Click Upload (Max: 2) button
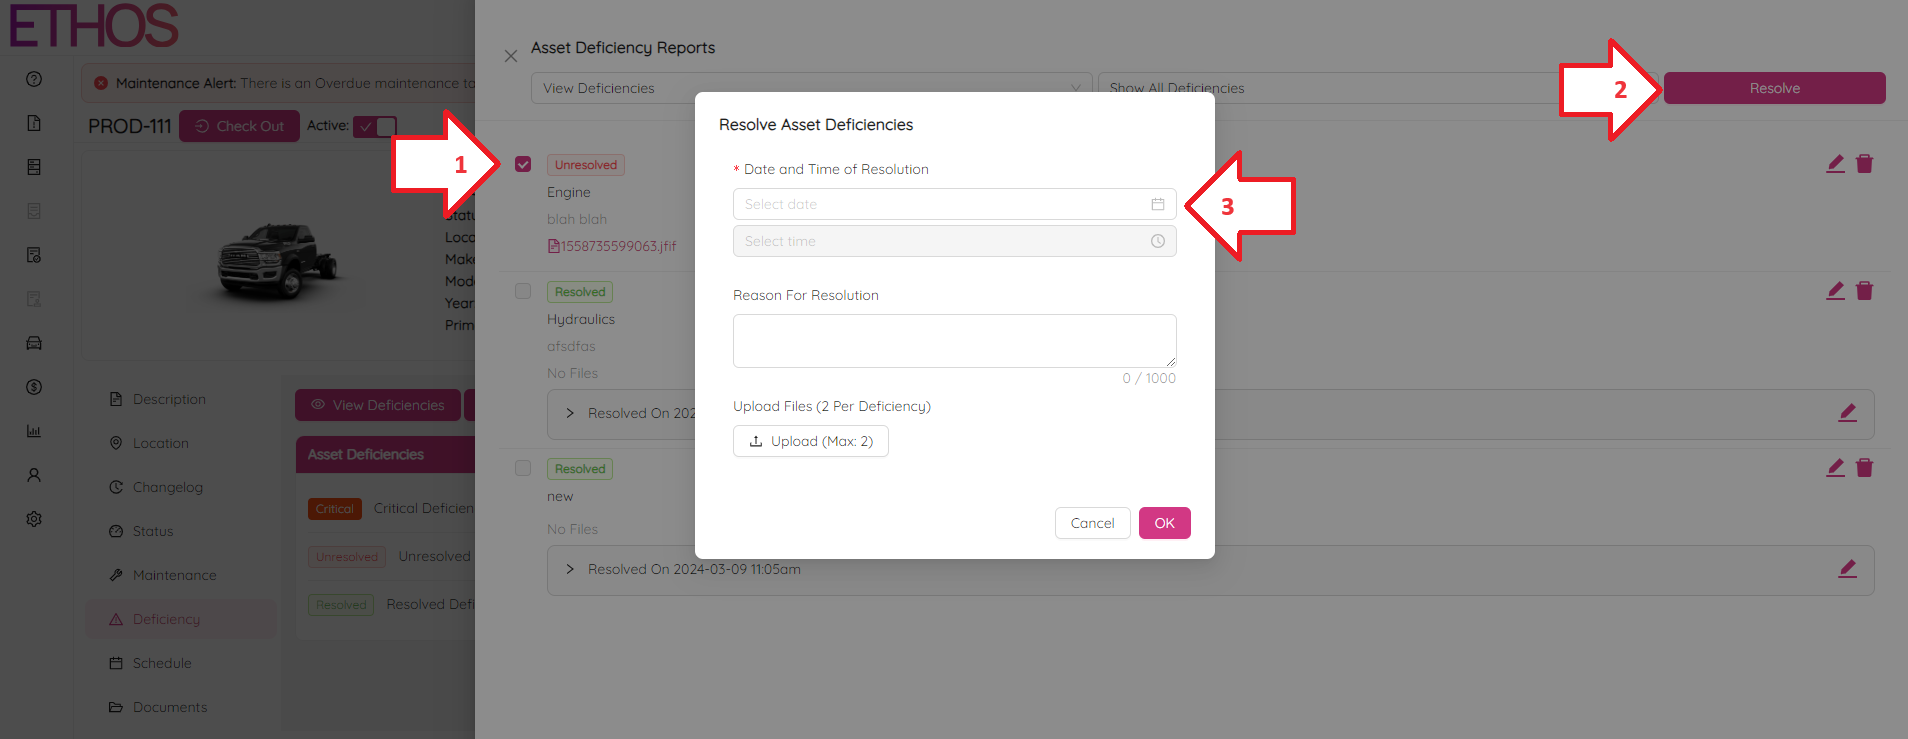The width and height of the screenshot is (1908, 739). (x=811, y=441)
